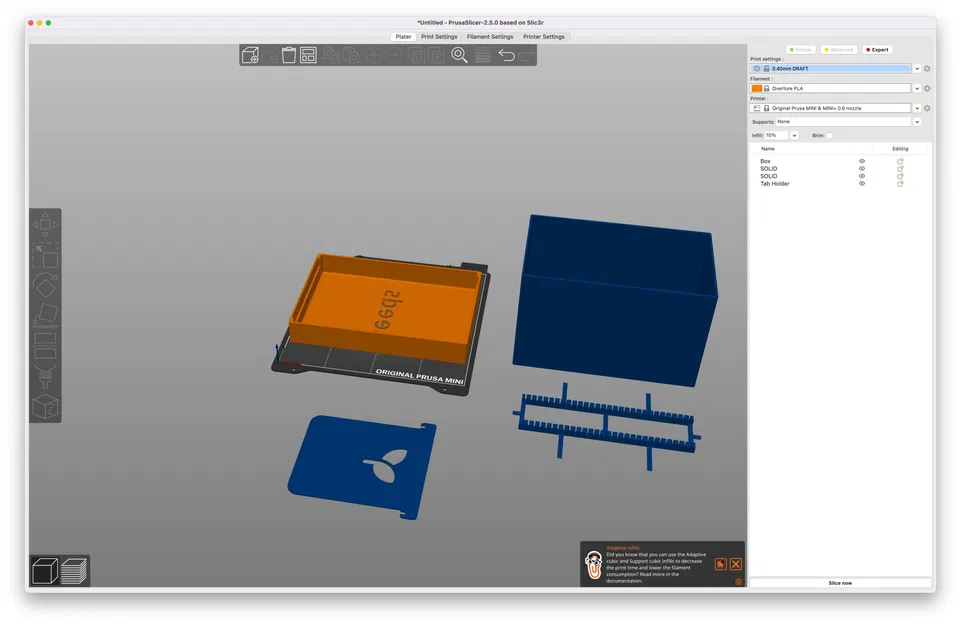Open the hint documentation link icon
Viewport: 961px width, 625px height.
(721, 564)
